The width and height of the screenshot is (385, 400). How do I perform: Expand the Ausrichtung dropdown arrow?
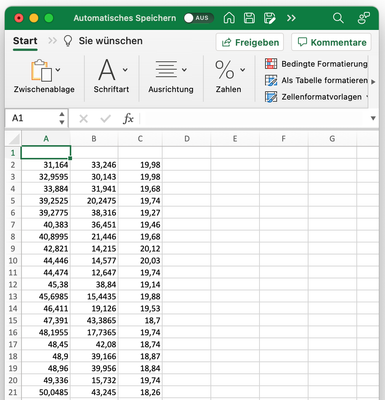[x=184, y=70]
